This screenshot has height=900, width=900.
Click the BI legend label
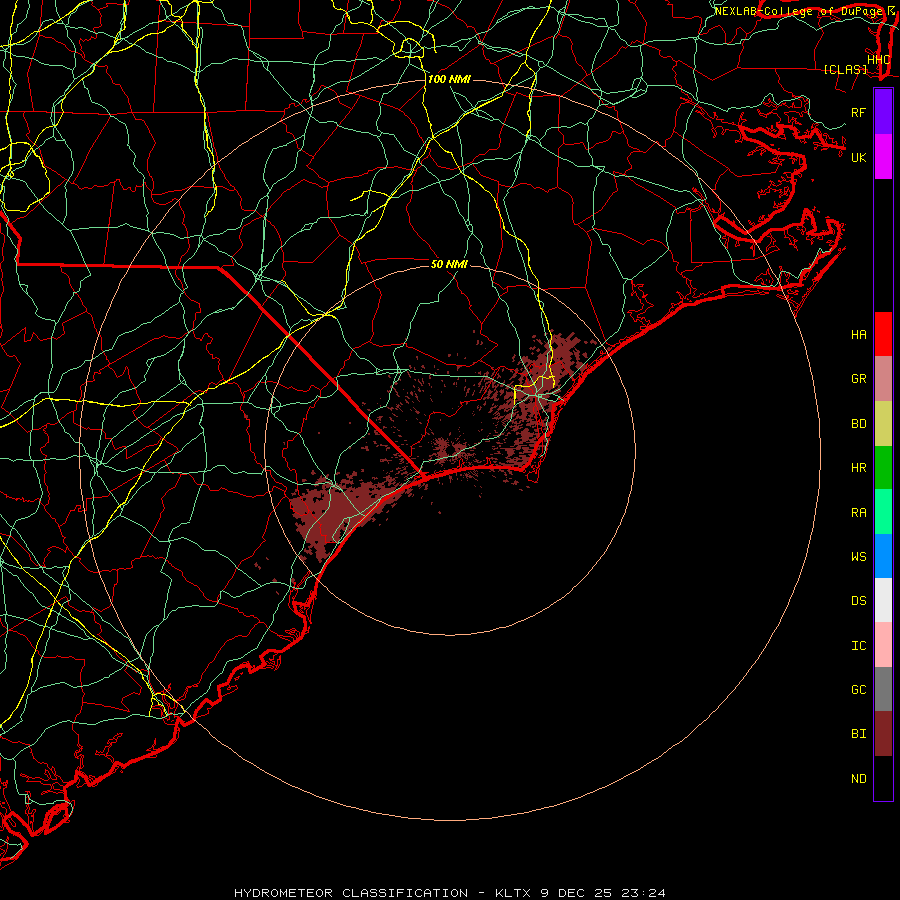(858, 734)
